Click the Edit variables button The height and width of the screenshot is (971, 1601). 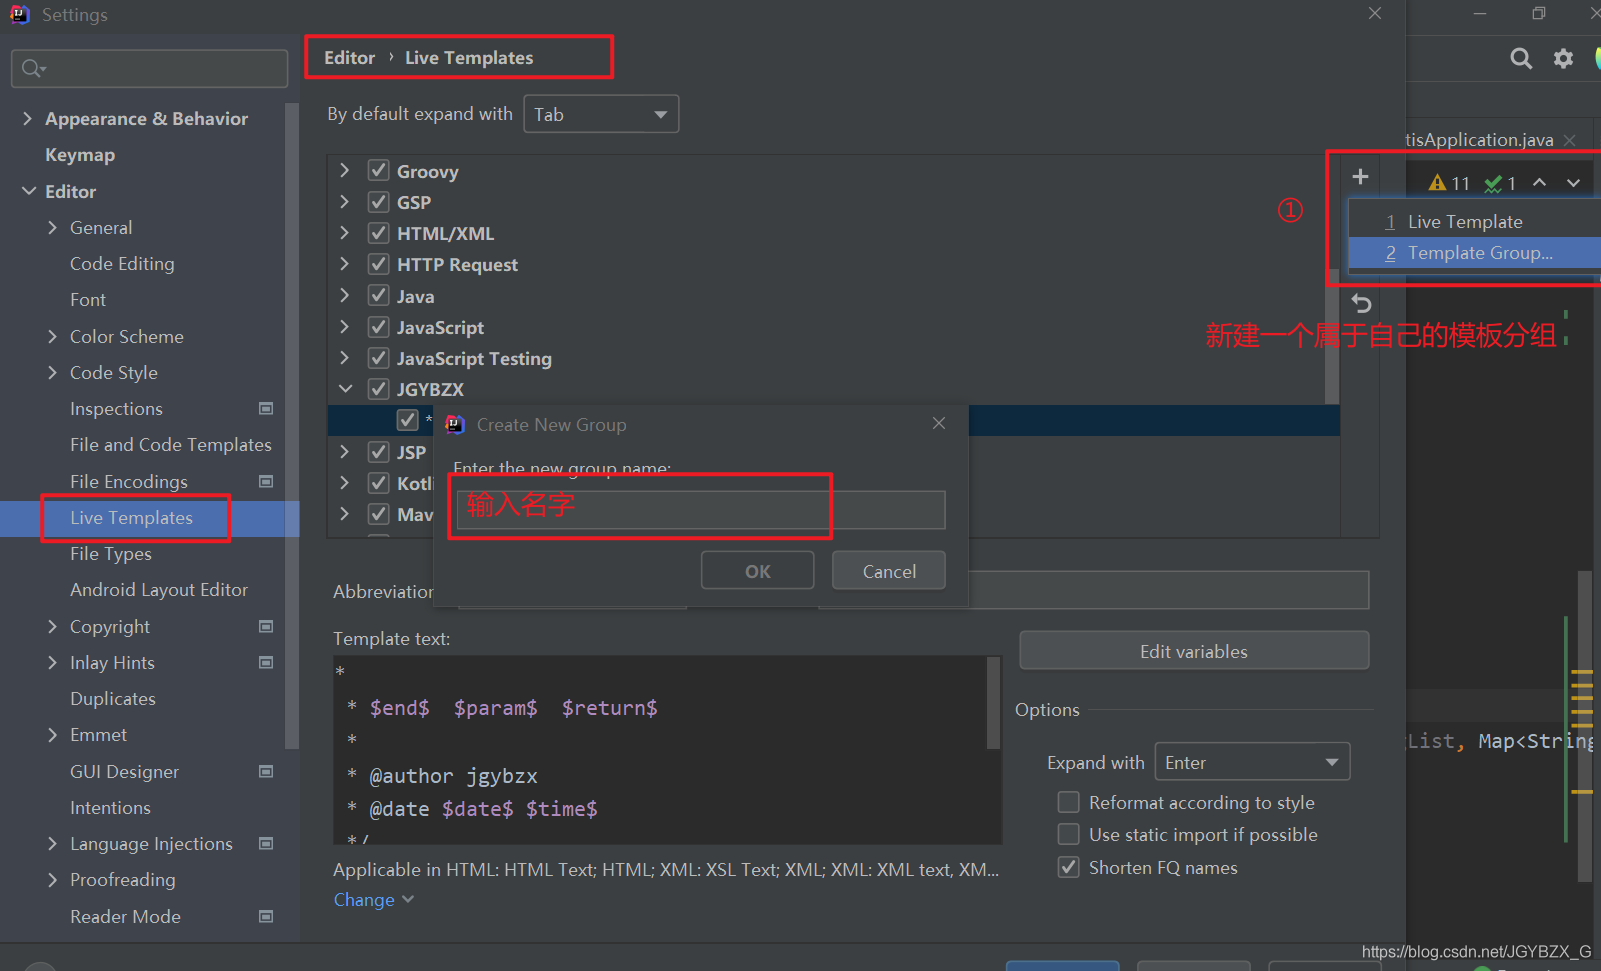pyautogui.click(x=1194, y=651)
